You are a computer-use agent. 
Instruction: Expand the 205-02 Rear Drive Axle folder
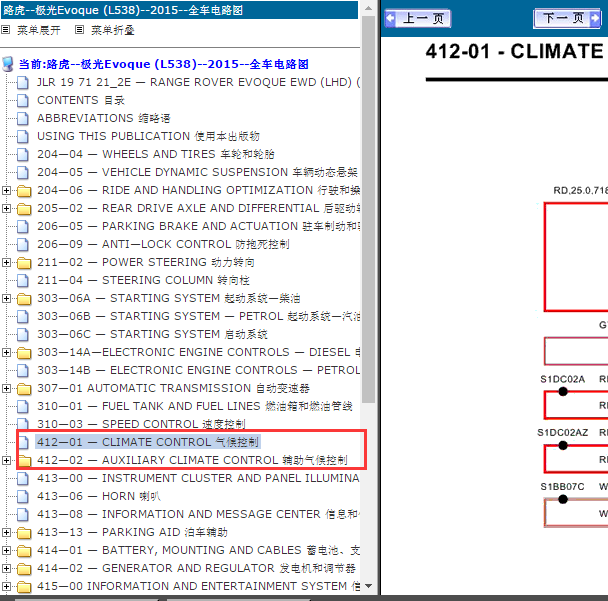(6, 209)
